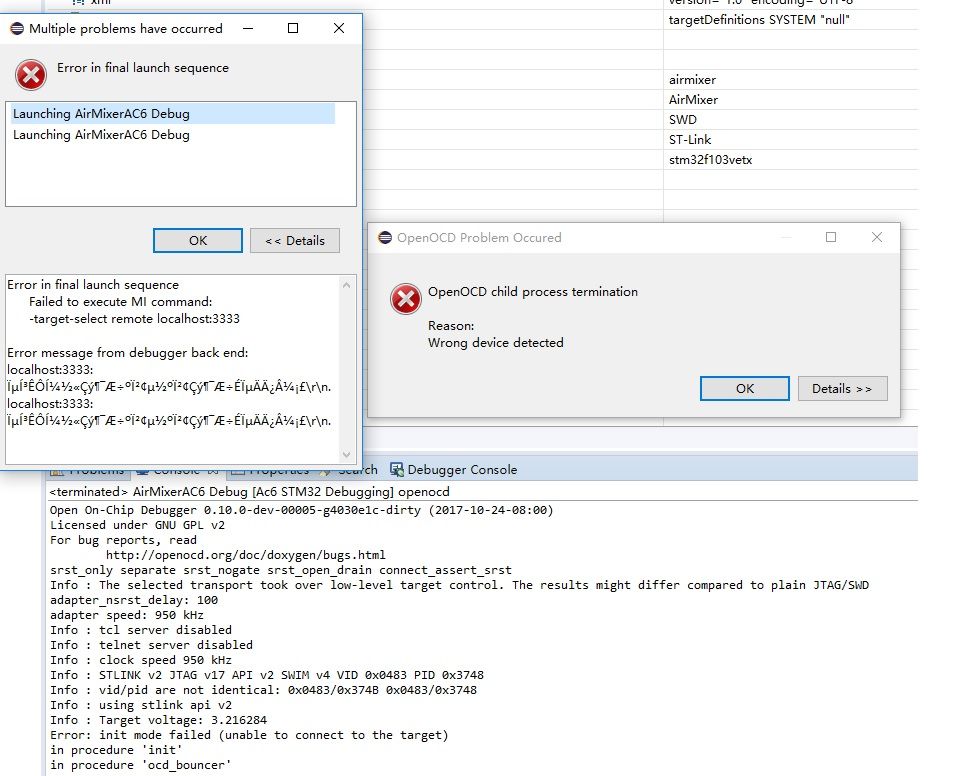Click the openocd.org bugs.html URL in console
The image size is (962, 776).
click(x=245, y=555)
